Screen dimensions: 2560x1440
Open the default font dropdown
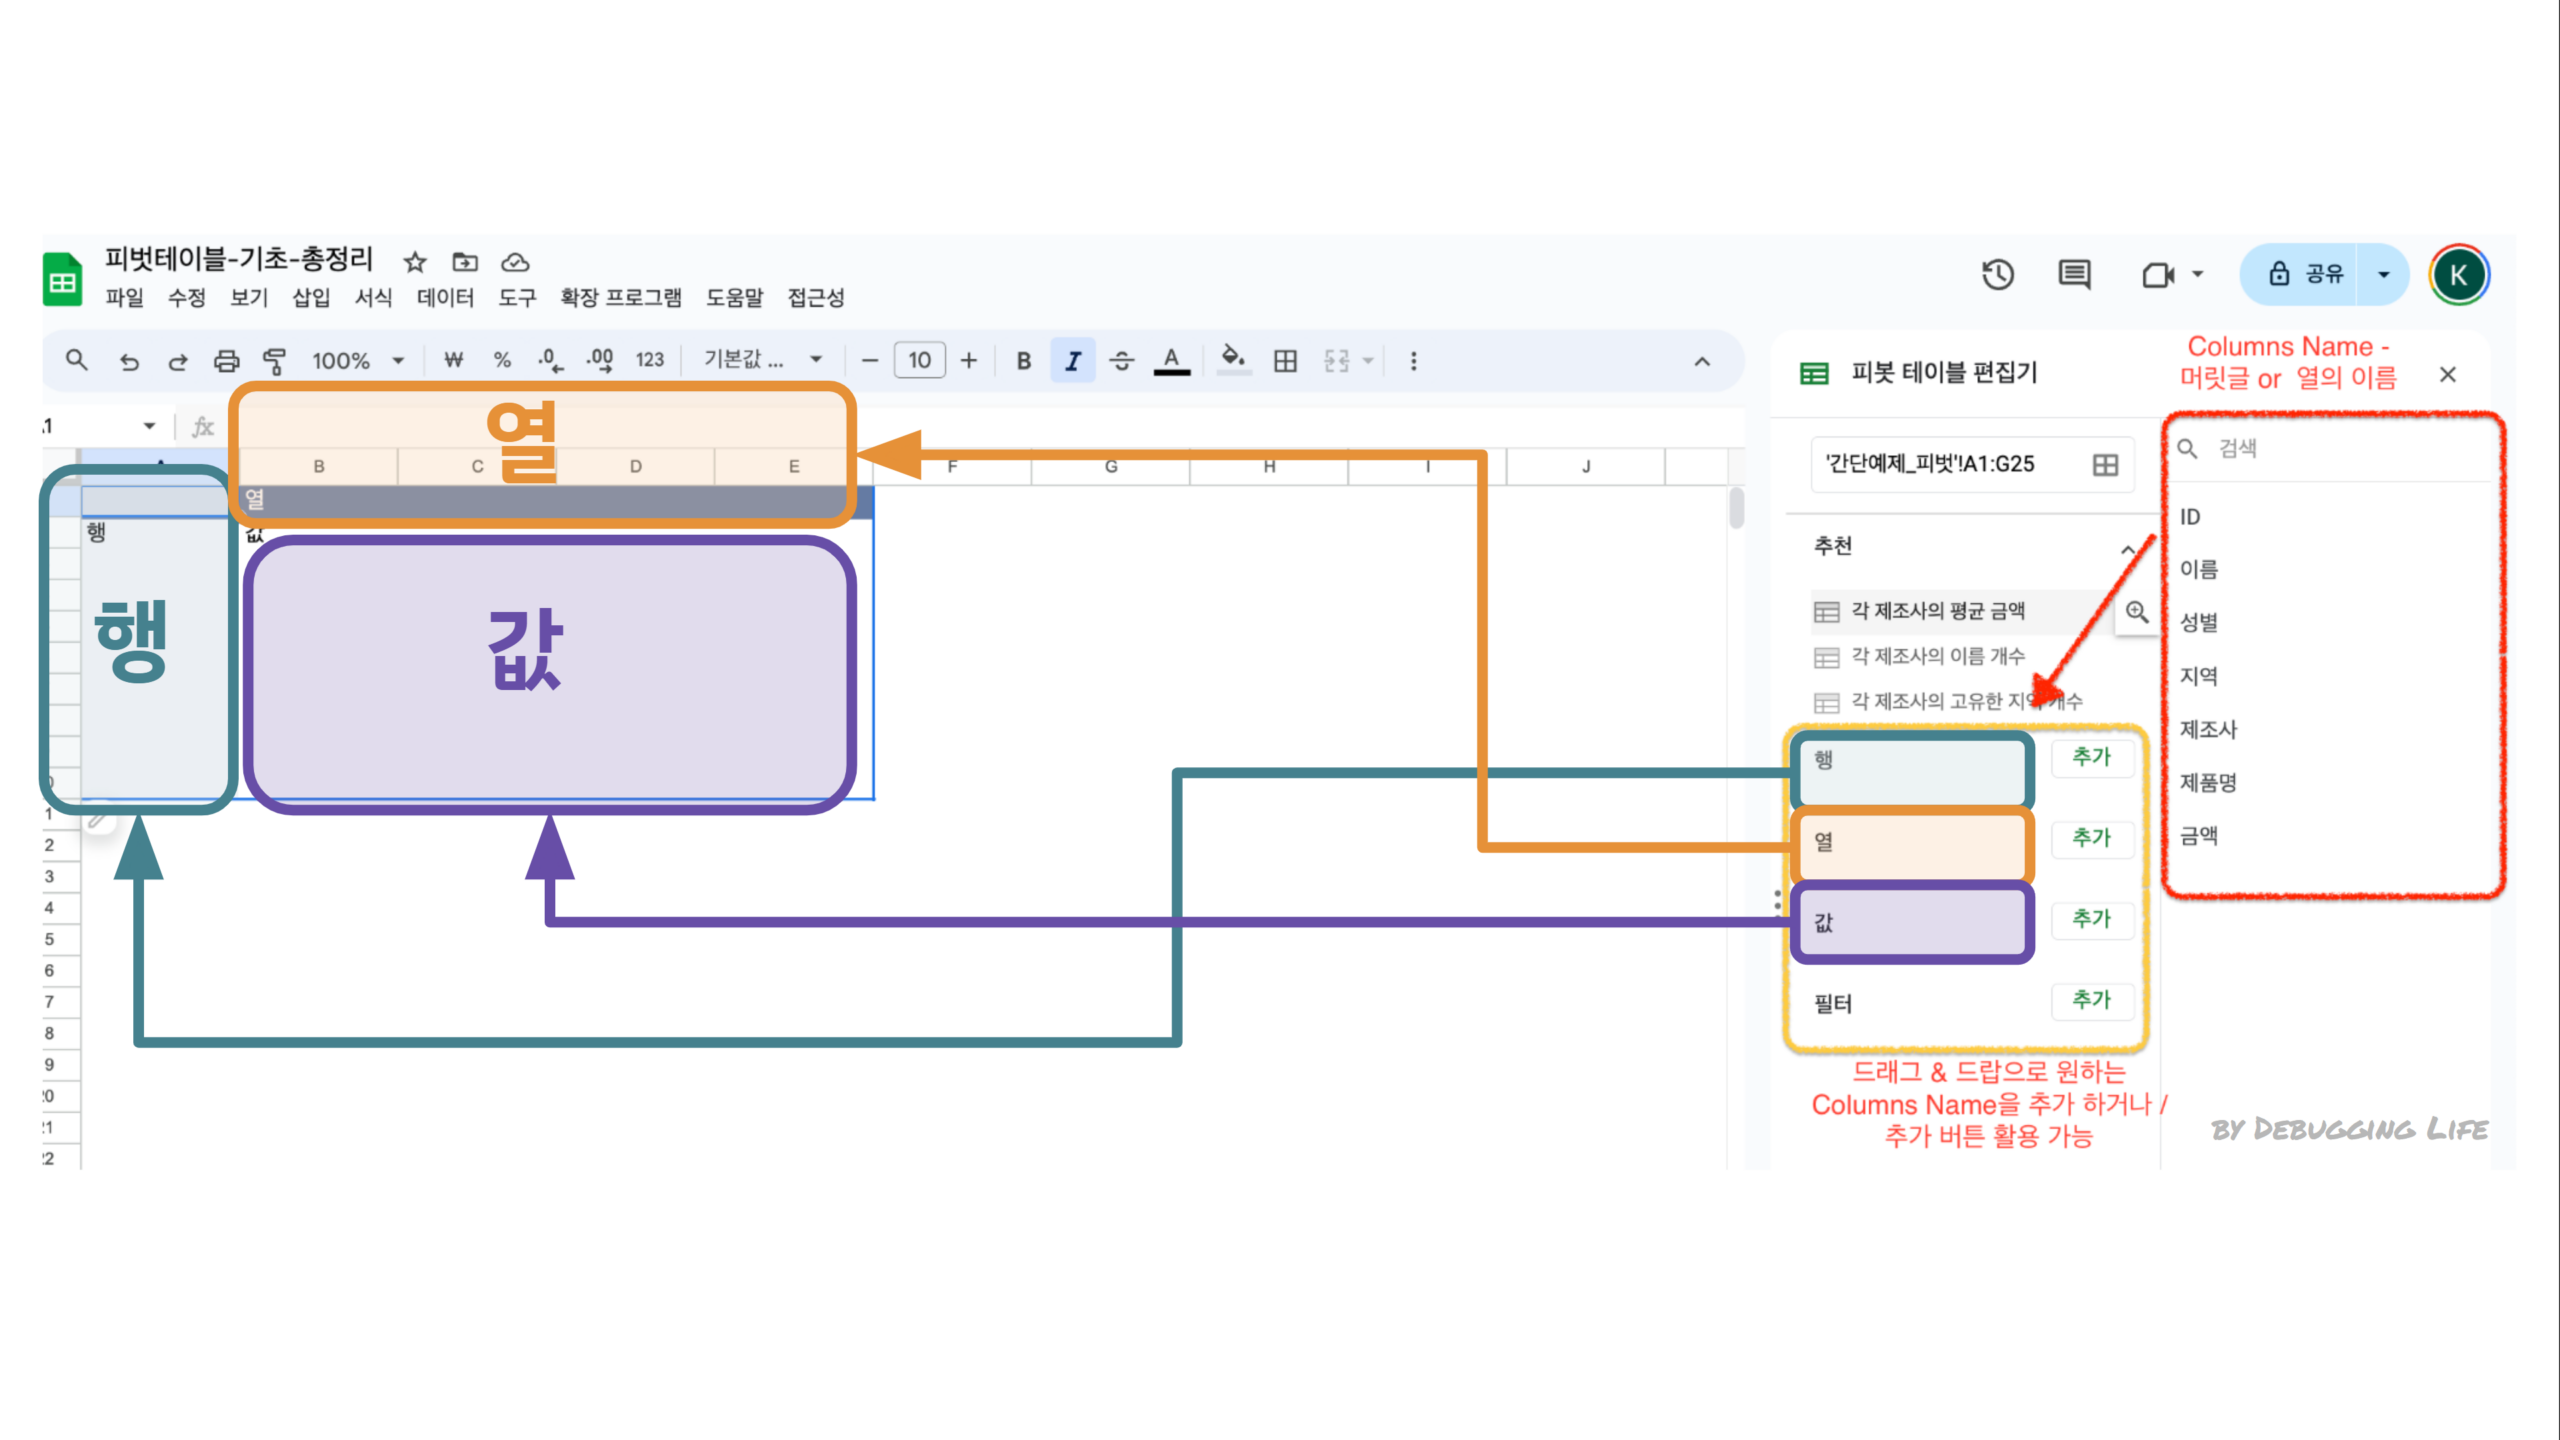click(x=762, y=360)
